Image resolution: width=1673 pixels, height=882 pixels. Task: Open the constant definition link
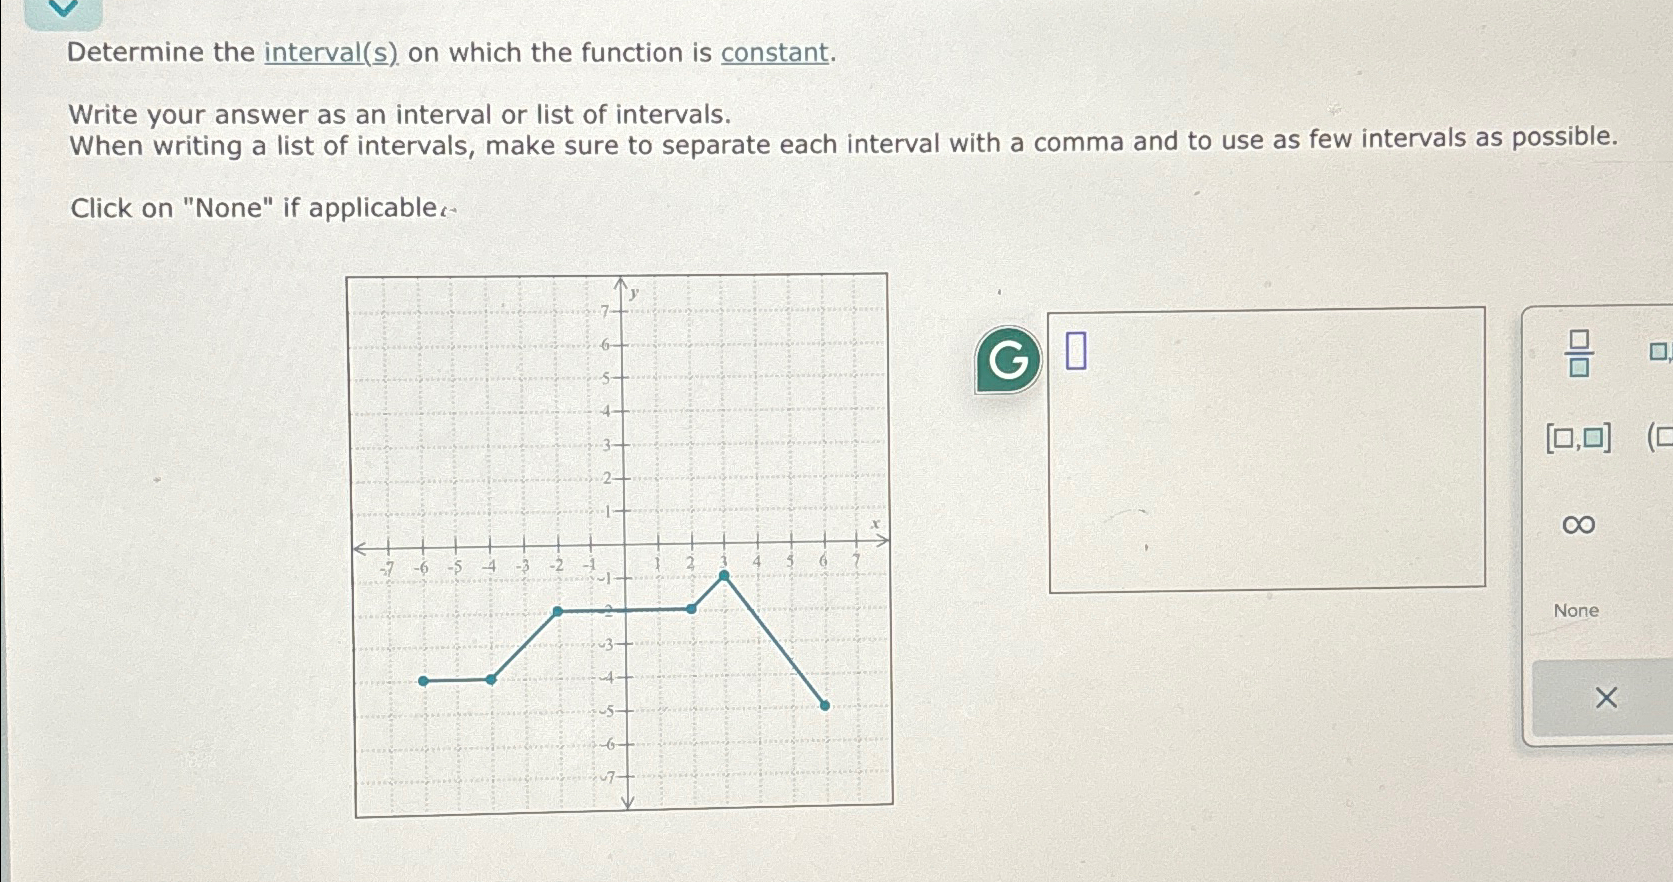[773, 52]
